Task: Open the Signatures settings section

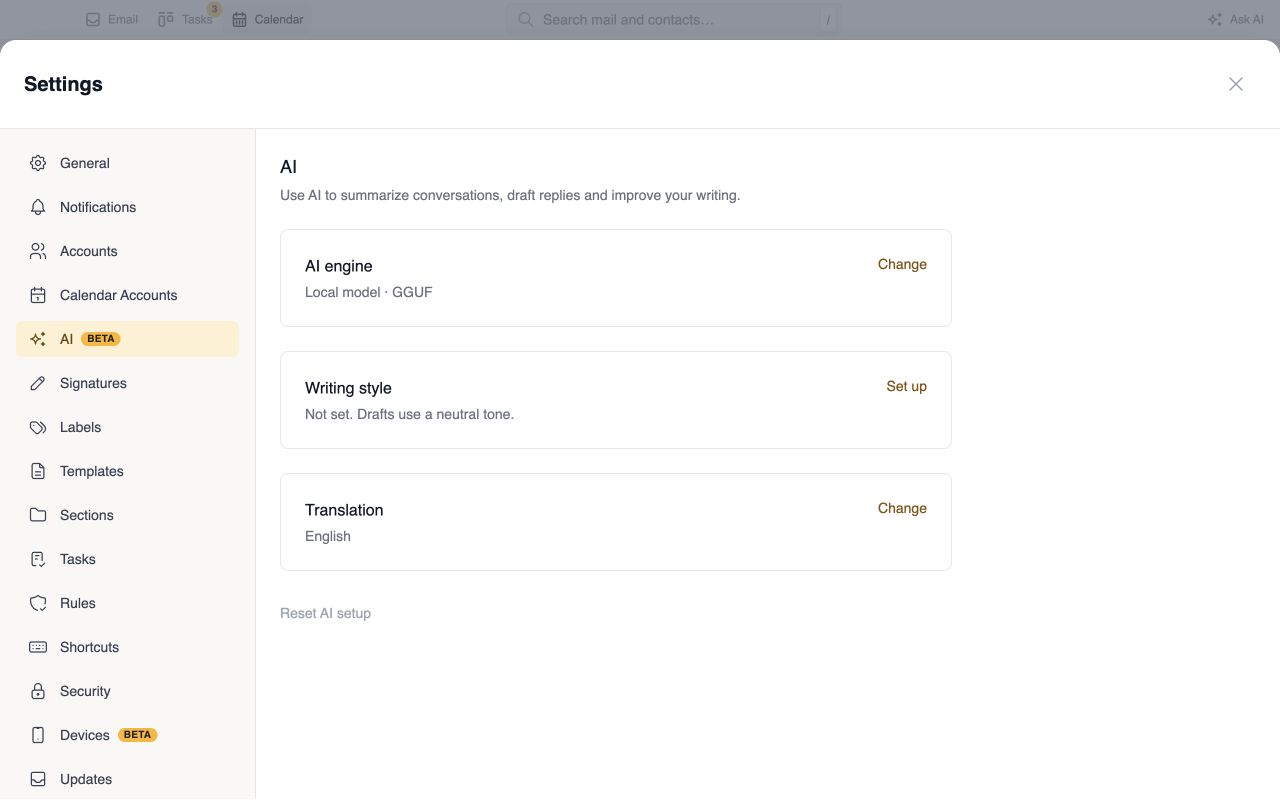Action: click(x=127, y=383)
